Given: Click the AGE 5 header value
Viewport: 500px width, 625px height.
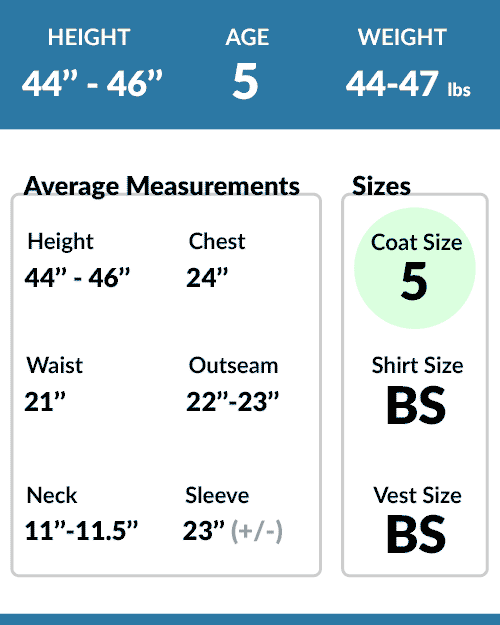Looking at the screenshot, I should click(246, 81).
